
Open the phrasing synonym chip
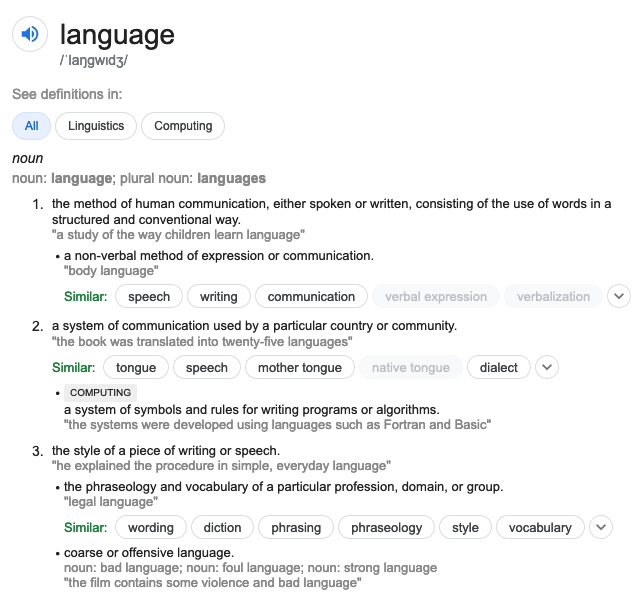click(x=296, y=528)
